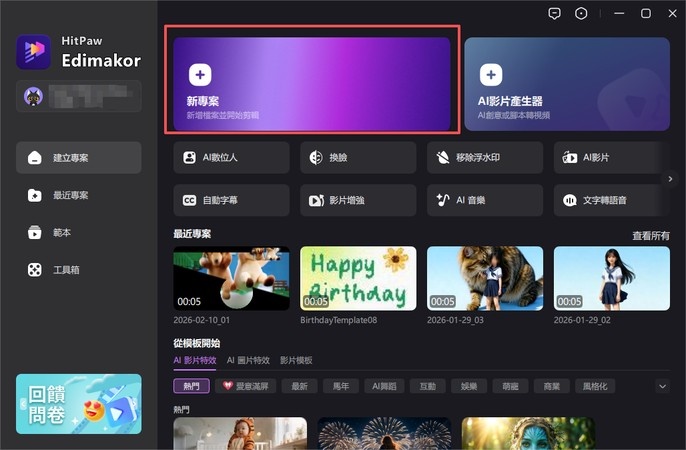Open 建立專案 in the sidebar menu
The width and height of the screenshot is (686, 450).
(x=79, y=157)
